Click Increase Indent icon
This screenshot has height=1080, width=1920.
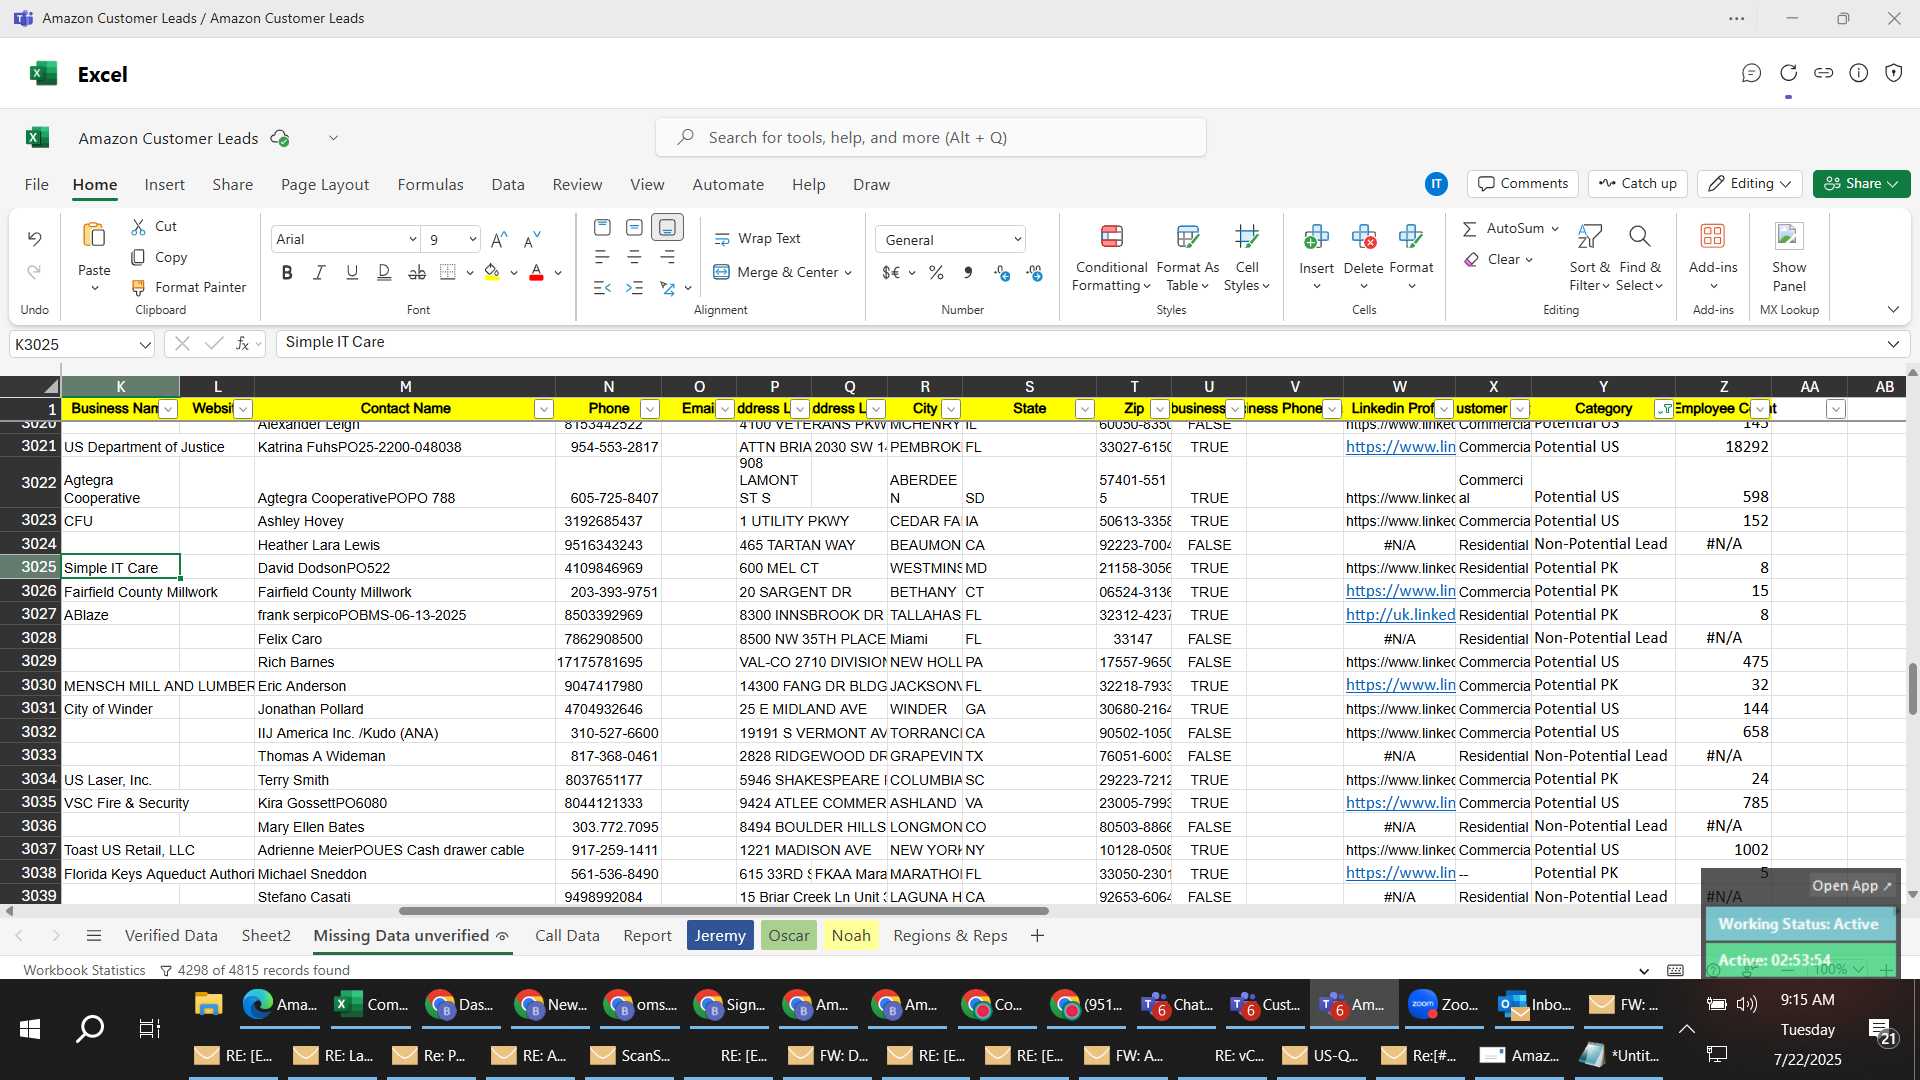[634, 288]
